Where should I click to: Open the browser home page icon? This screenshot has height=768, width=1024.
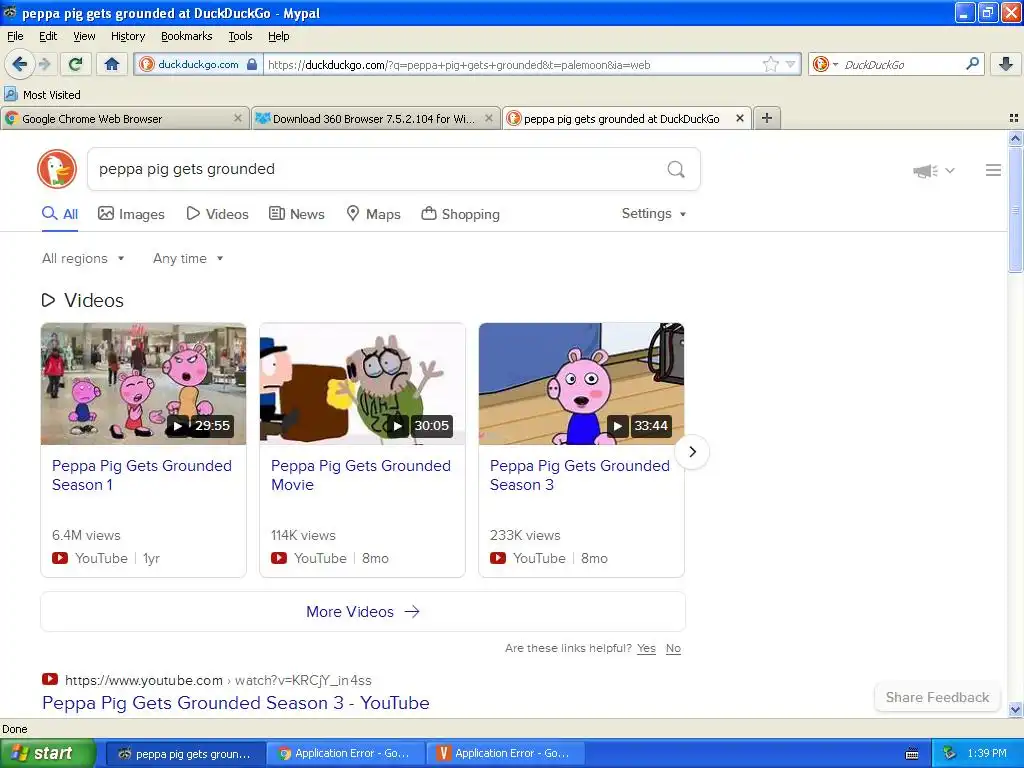(x=112, y=64)
